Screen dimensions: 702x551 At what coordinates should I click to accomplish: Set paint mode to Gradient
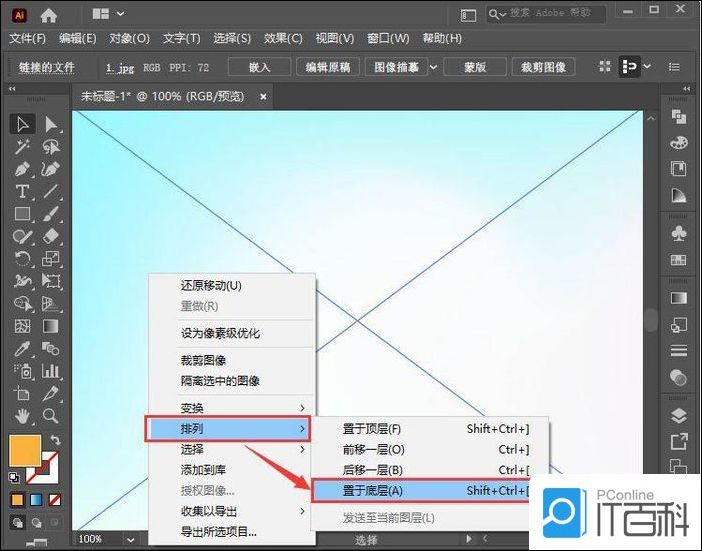(36, 500)
